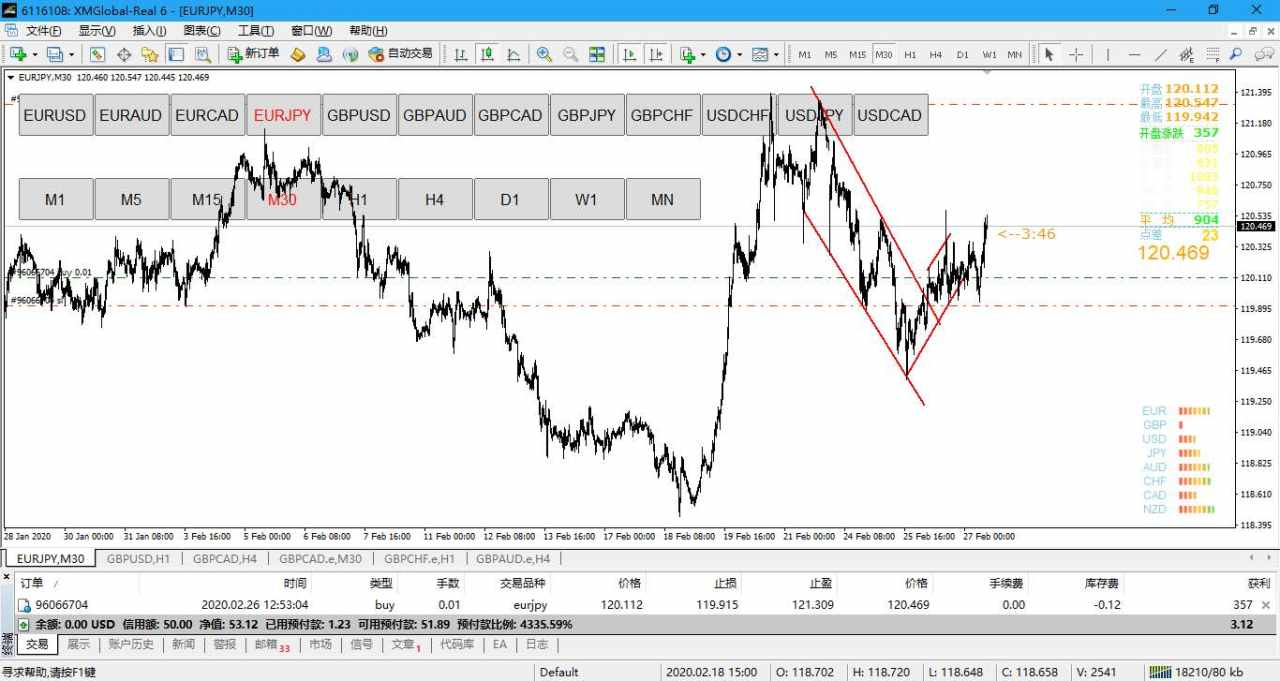Draw a horizontal line tool
Viewport: 1280px width, 681px height.
[x=1134, y=54]
